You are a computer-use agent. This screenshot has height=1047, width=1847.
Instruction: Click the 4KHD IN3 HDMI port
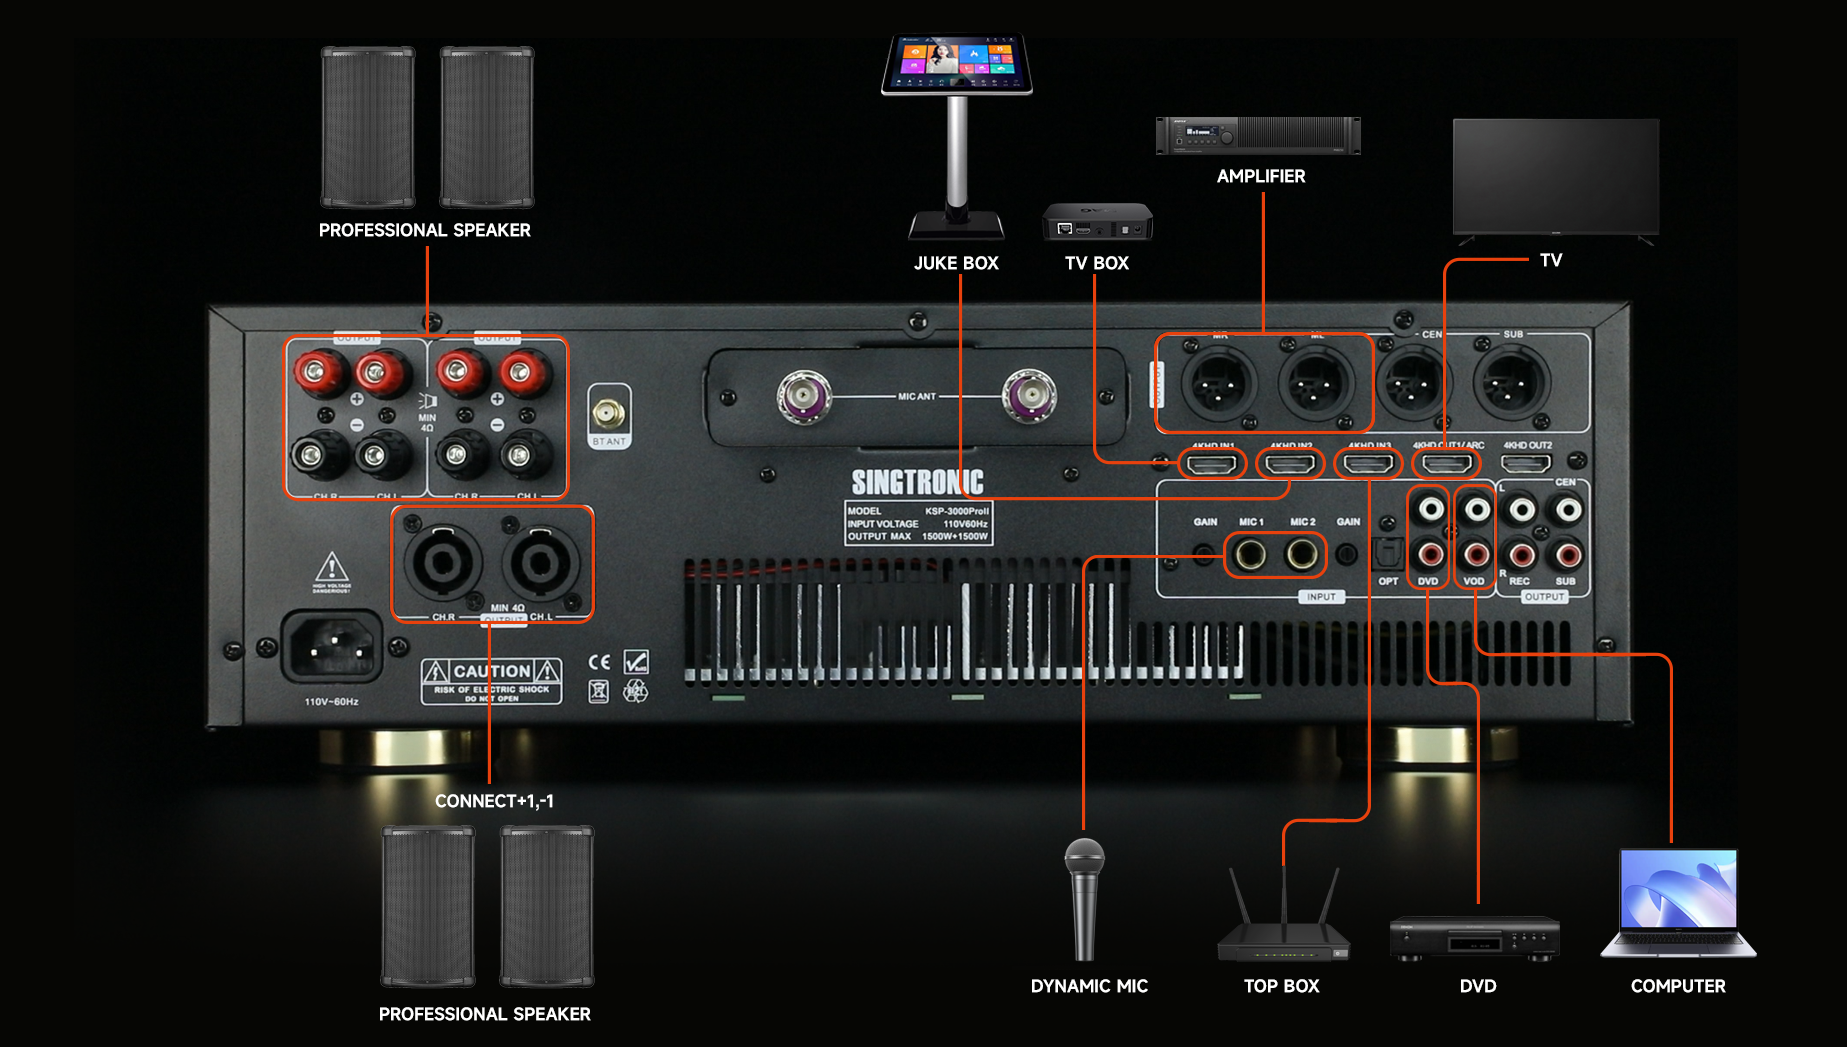click(1369, 463)
